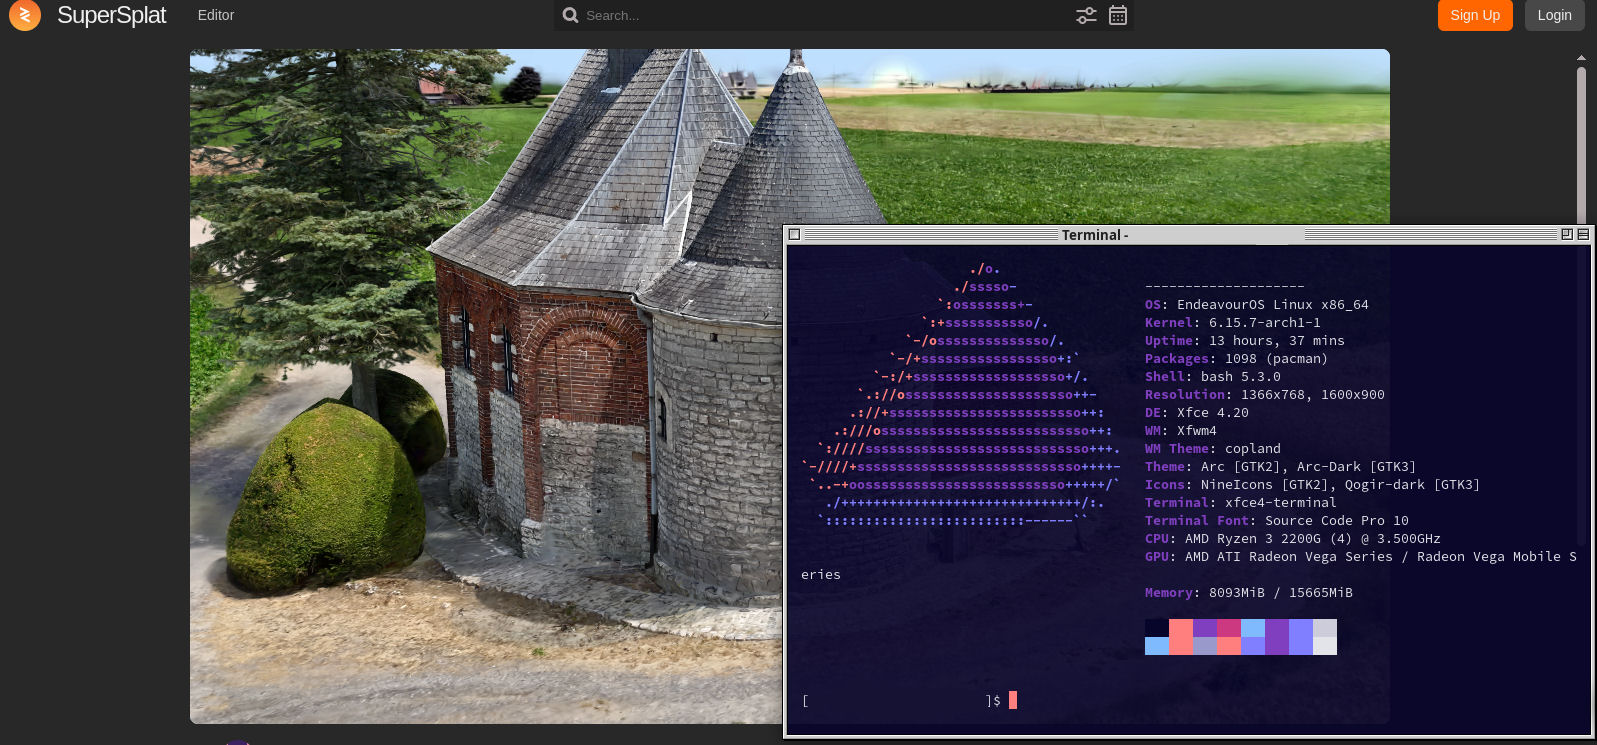Image resolution: width=1597 pixels, height=745 pixels.
Task: Click the SuperSplat brand name text
Action: coord(111,15)
